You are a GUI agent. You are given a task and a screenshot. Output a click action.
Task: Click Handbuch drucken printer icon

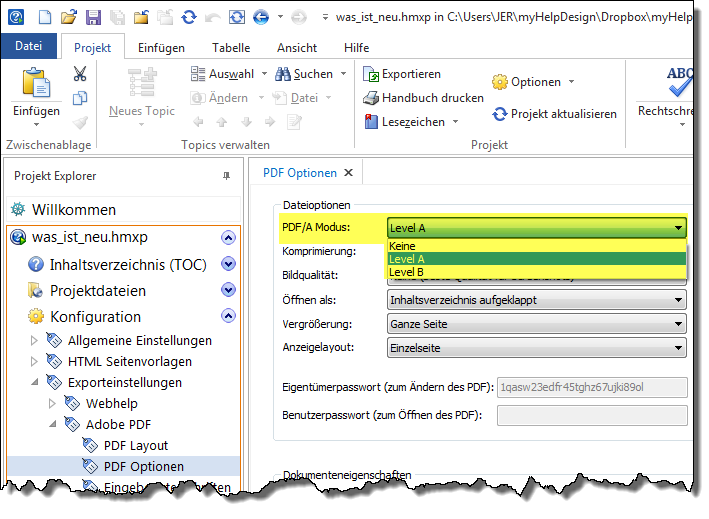click(371, 98)
